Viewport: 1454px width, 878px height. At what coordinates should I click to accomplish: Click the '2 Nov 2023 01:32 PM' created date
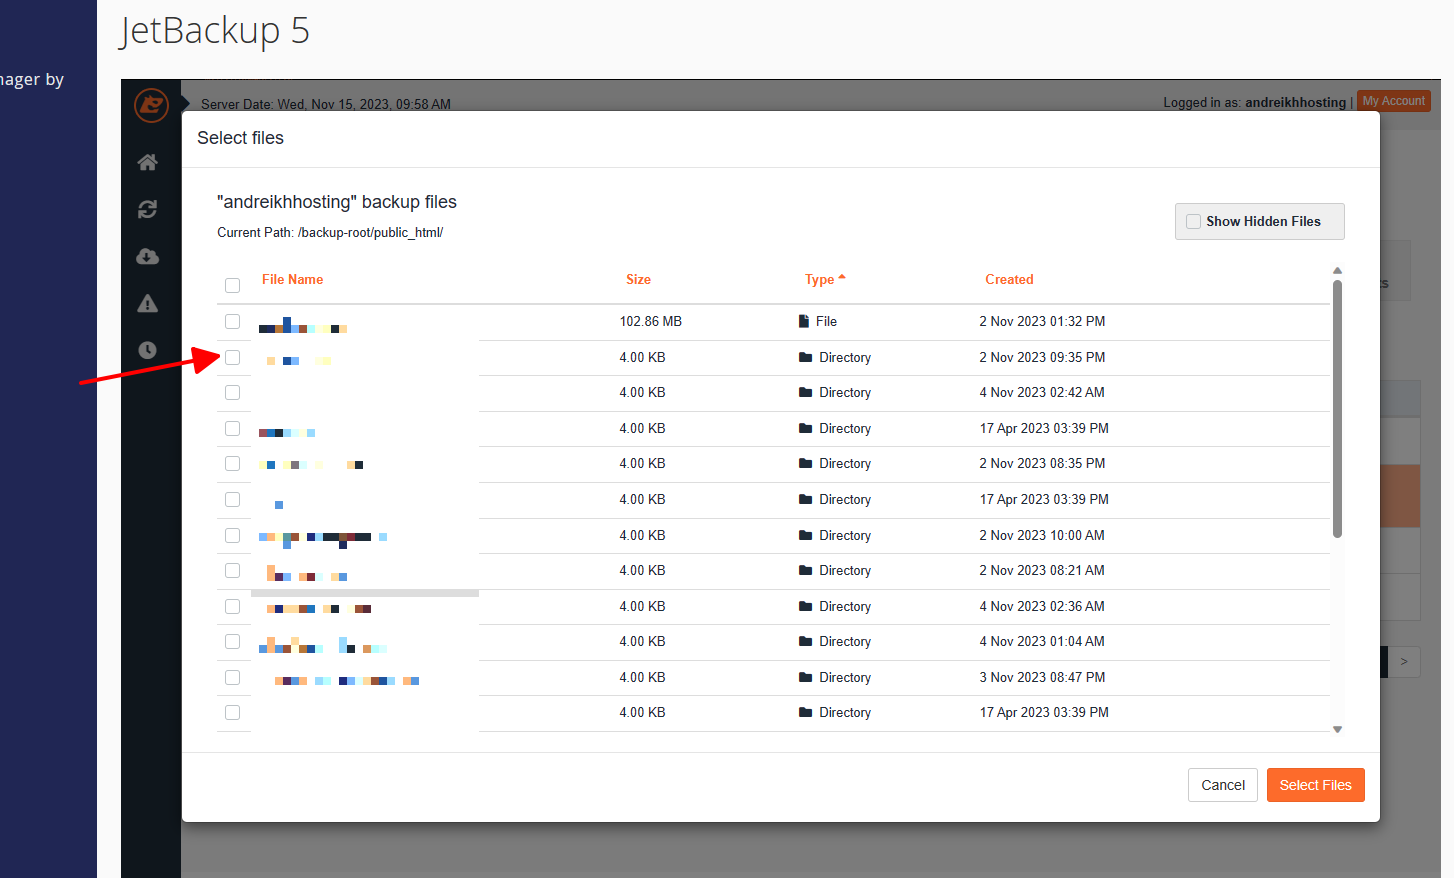1042,321
